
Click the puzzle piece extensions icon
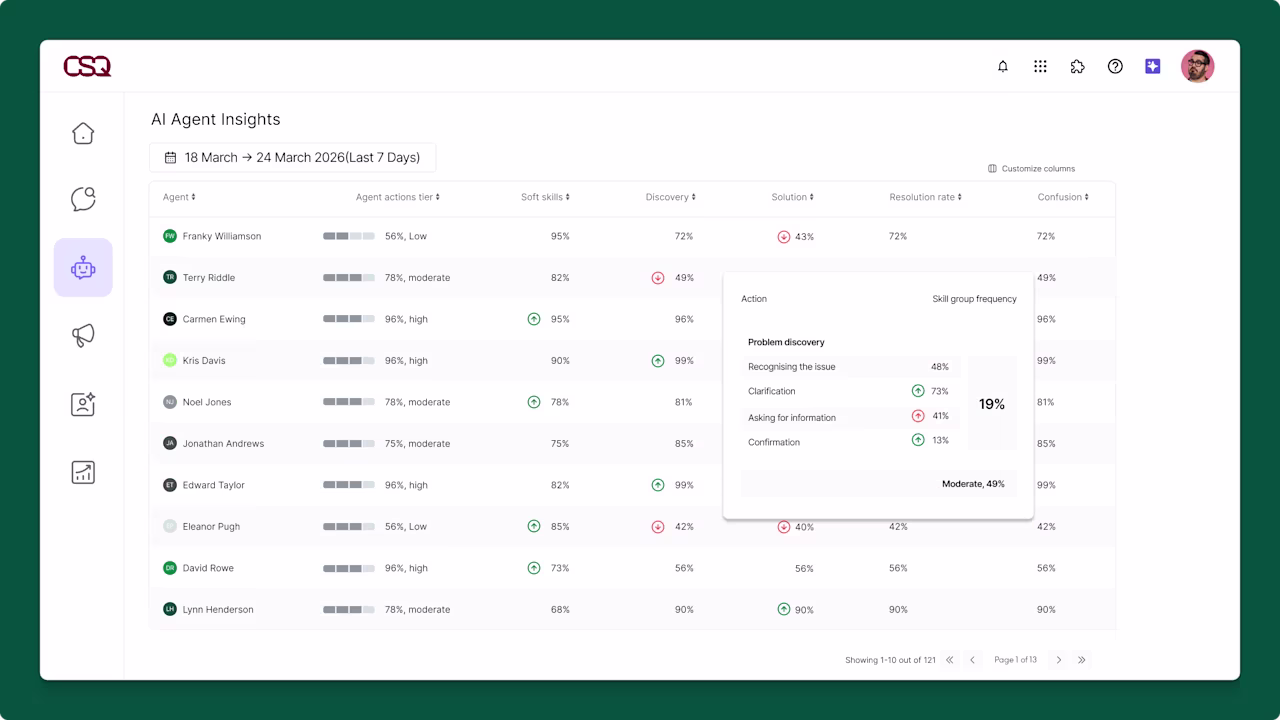click(1077, 66)
